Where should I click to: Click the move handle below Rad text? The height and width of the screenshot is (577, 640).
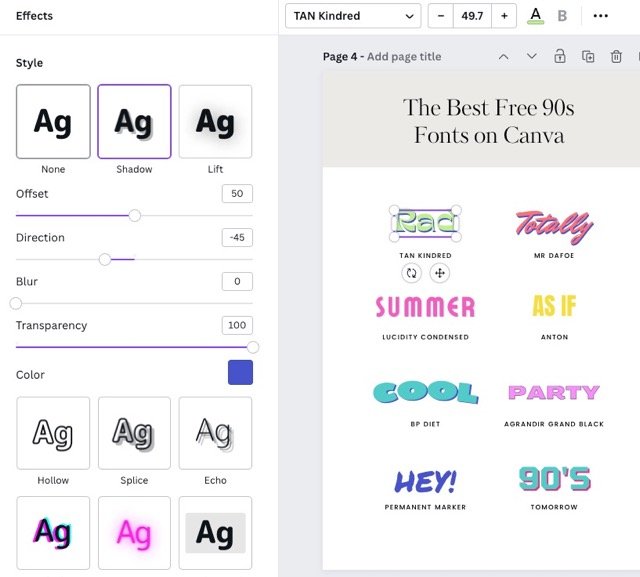(440, 273)
